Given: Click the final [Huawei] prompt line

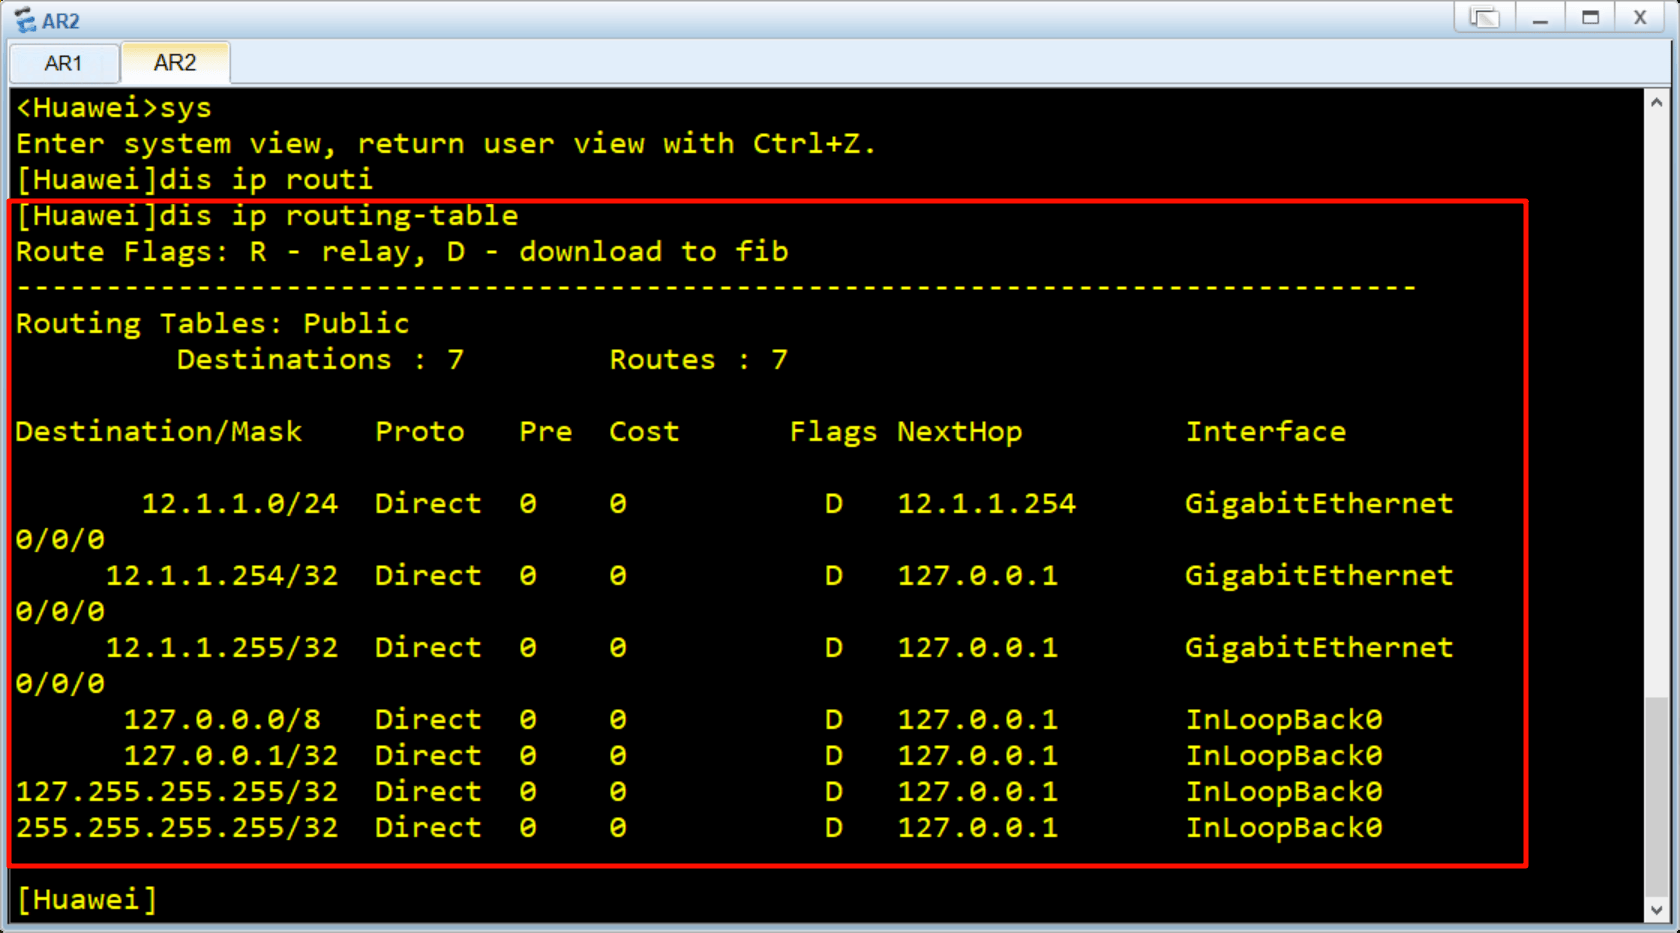Looking at the screenshot, I should pyautogui.click(x=87, y=900).
